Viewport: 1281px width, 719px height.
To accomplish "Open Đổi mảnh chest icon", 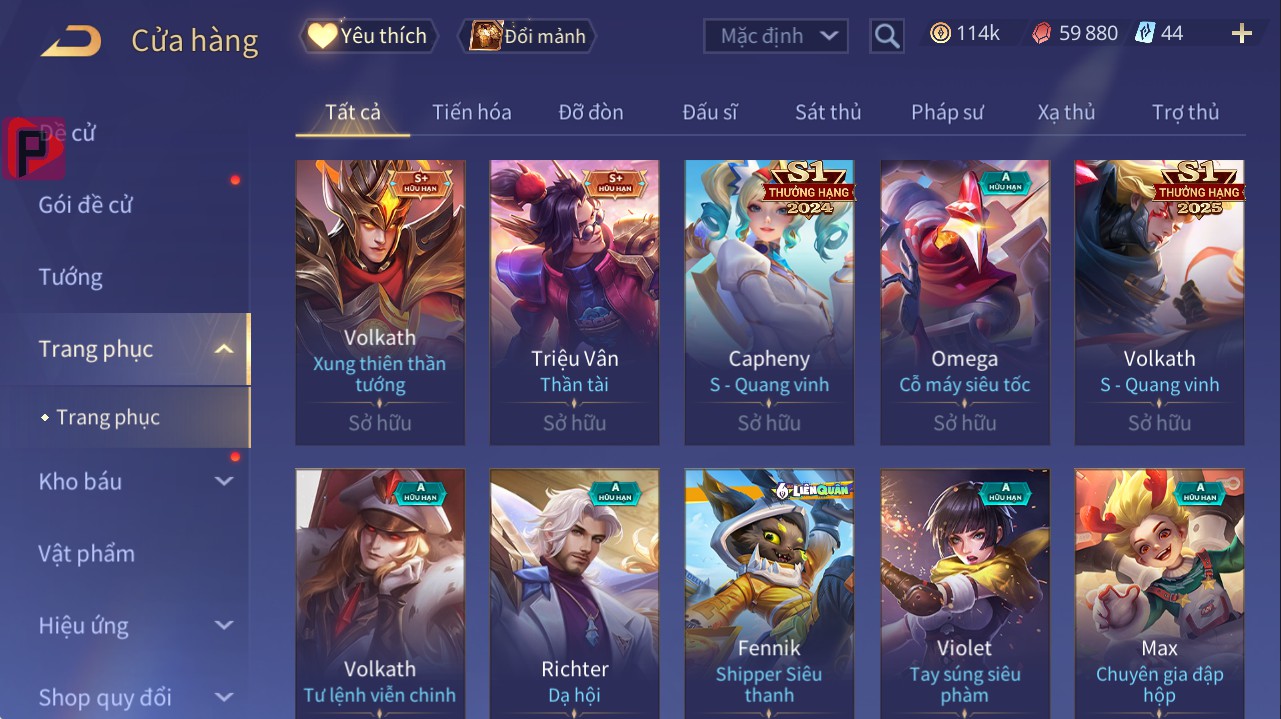I will 486,36.
